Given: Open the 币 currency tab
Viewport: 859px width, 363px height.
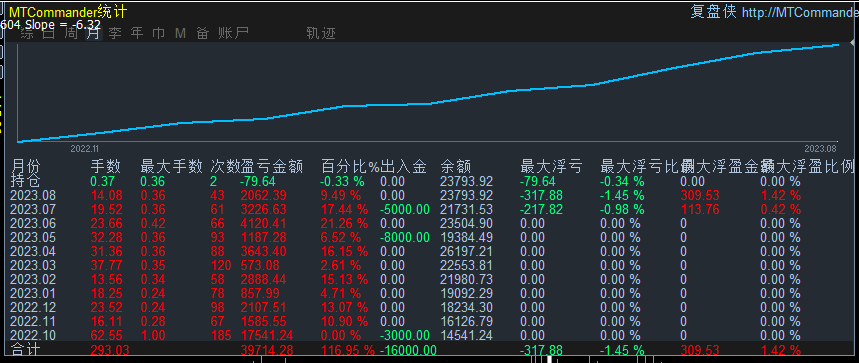Looking at the screenshot, I should click(x=159, y=33).
